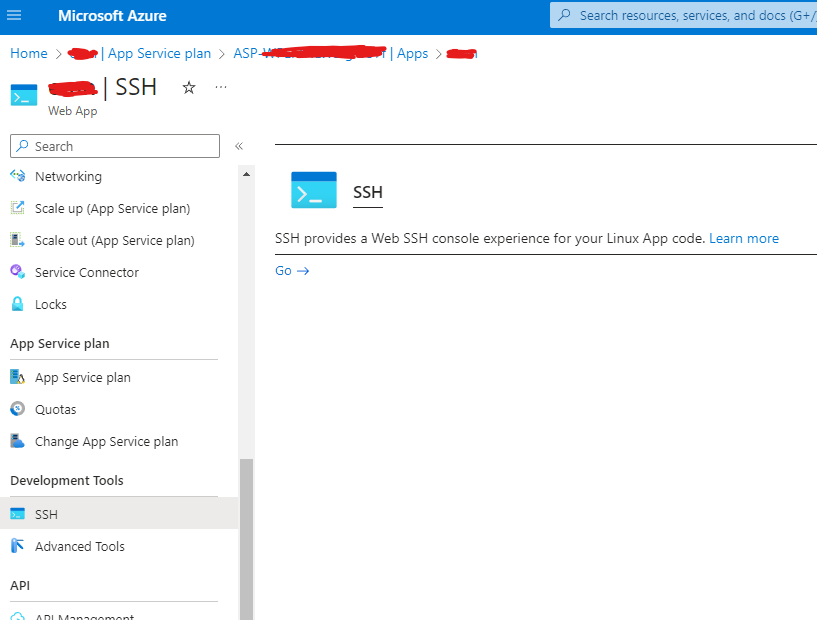Click the Quotas icon

click(x=17, y=408)
